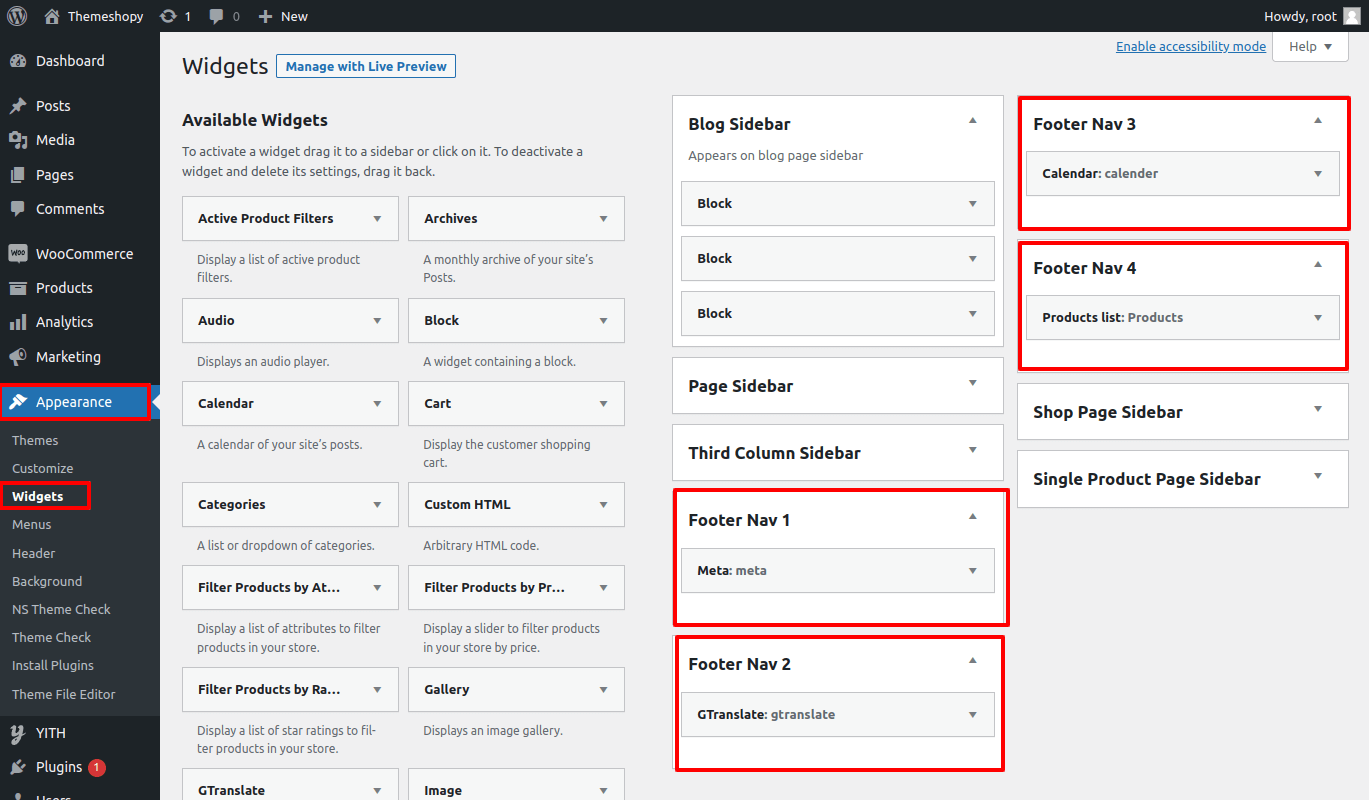Click the root user avatar

point(1351,16)
